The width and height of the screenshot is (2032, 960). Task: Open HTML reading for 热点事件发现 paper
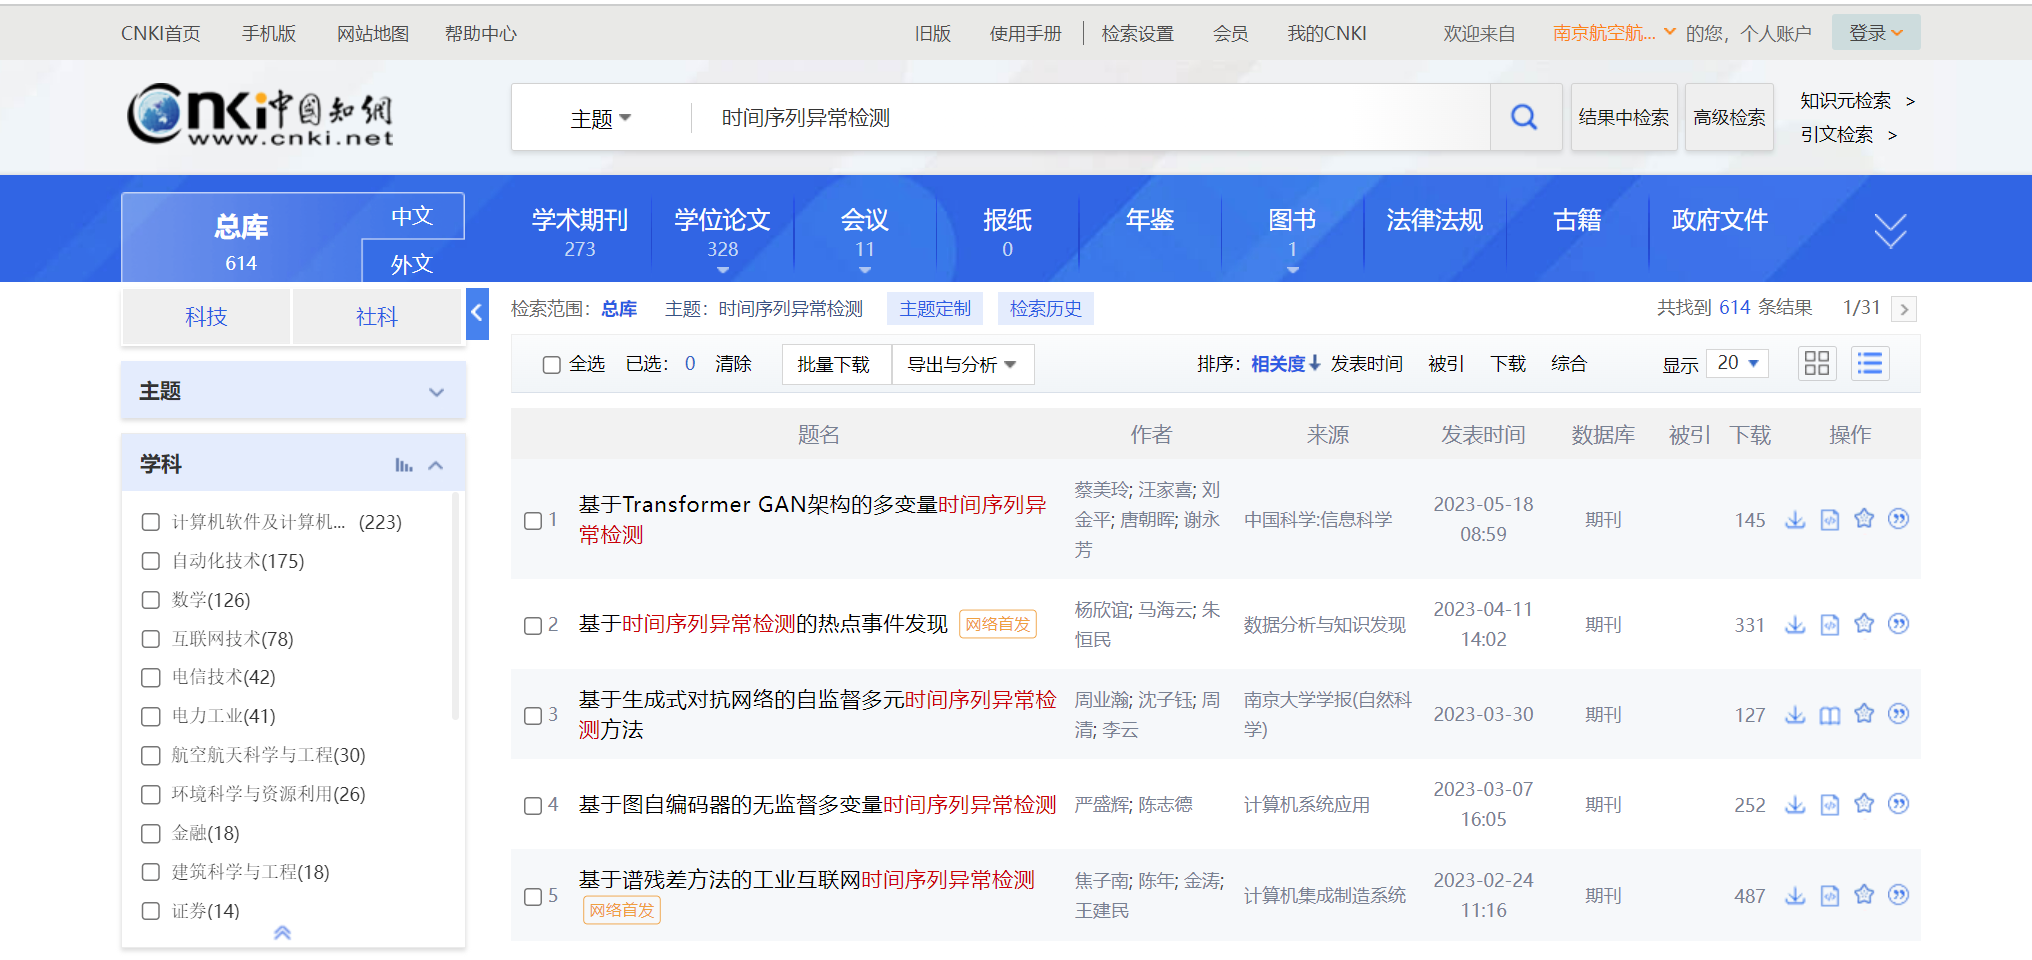tap(1829, 624)
